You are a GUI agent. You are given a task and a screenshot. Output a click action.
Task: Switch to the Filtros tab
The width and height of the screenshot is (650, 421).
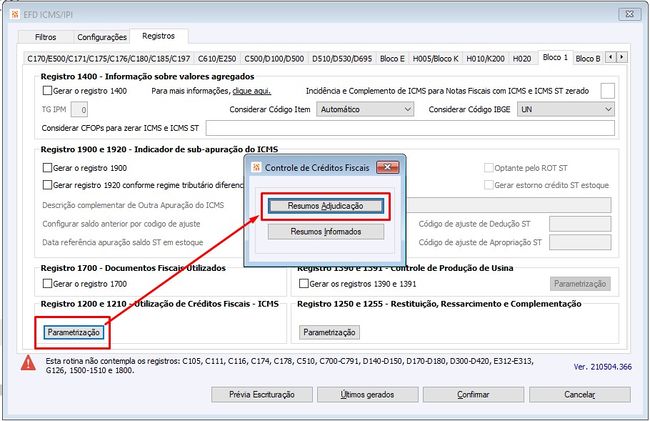tap(46, 37)
